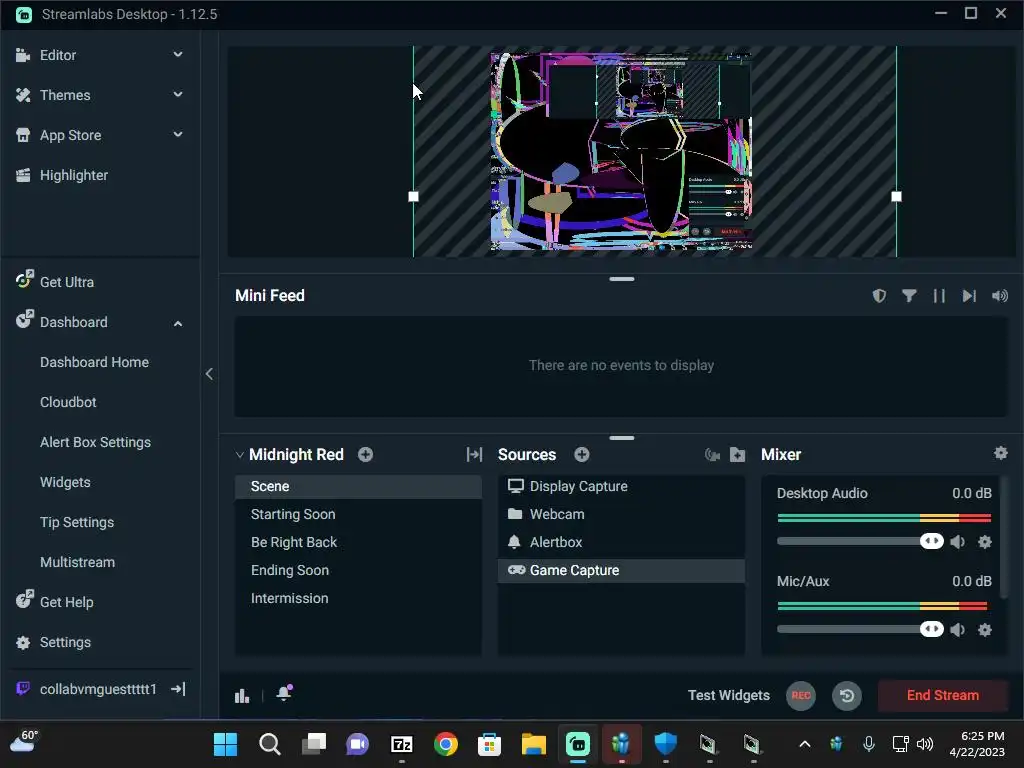Open Mic/Aux settings gear

pos(985,630)
